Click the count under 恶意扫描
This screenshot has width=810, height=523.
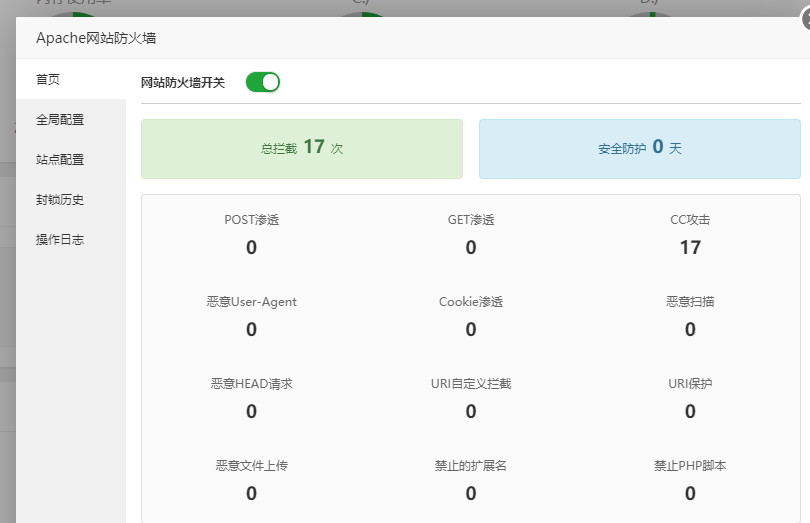tap(690, 329)
